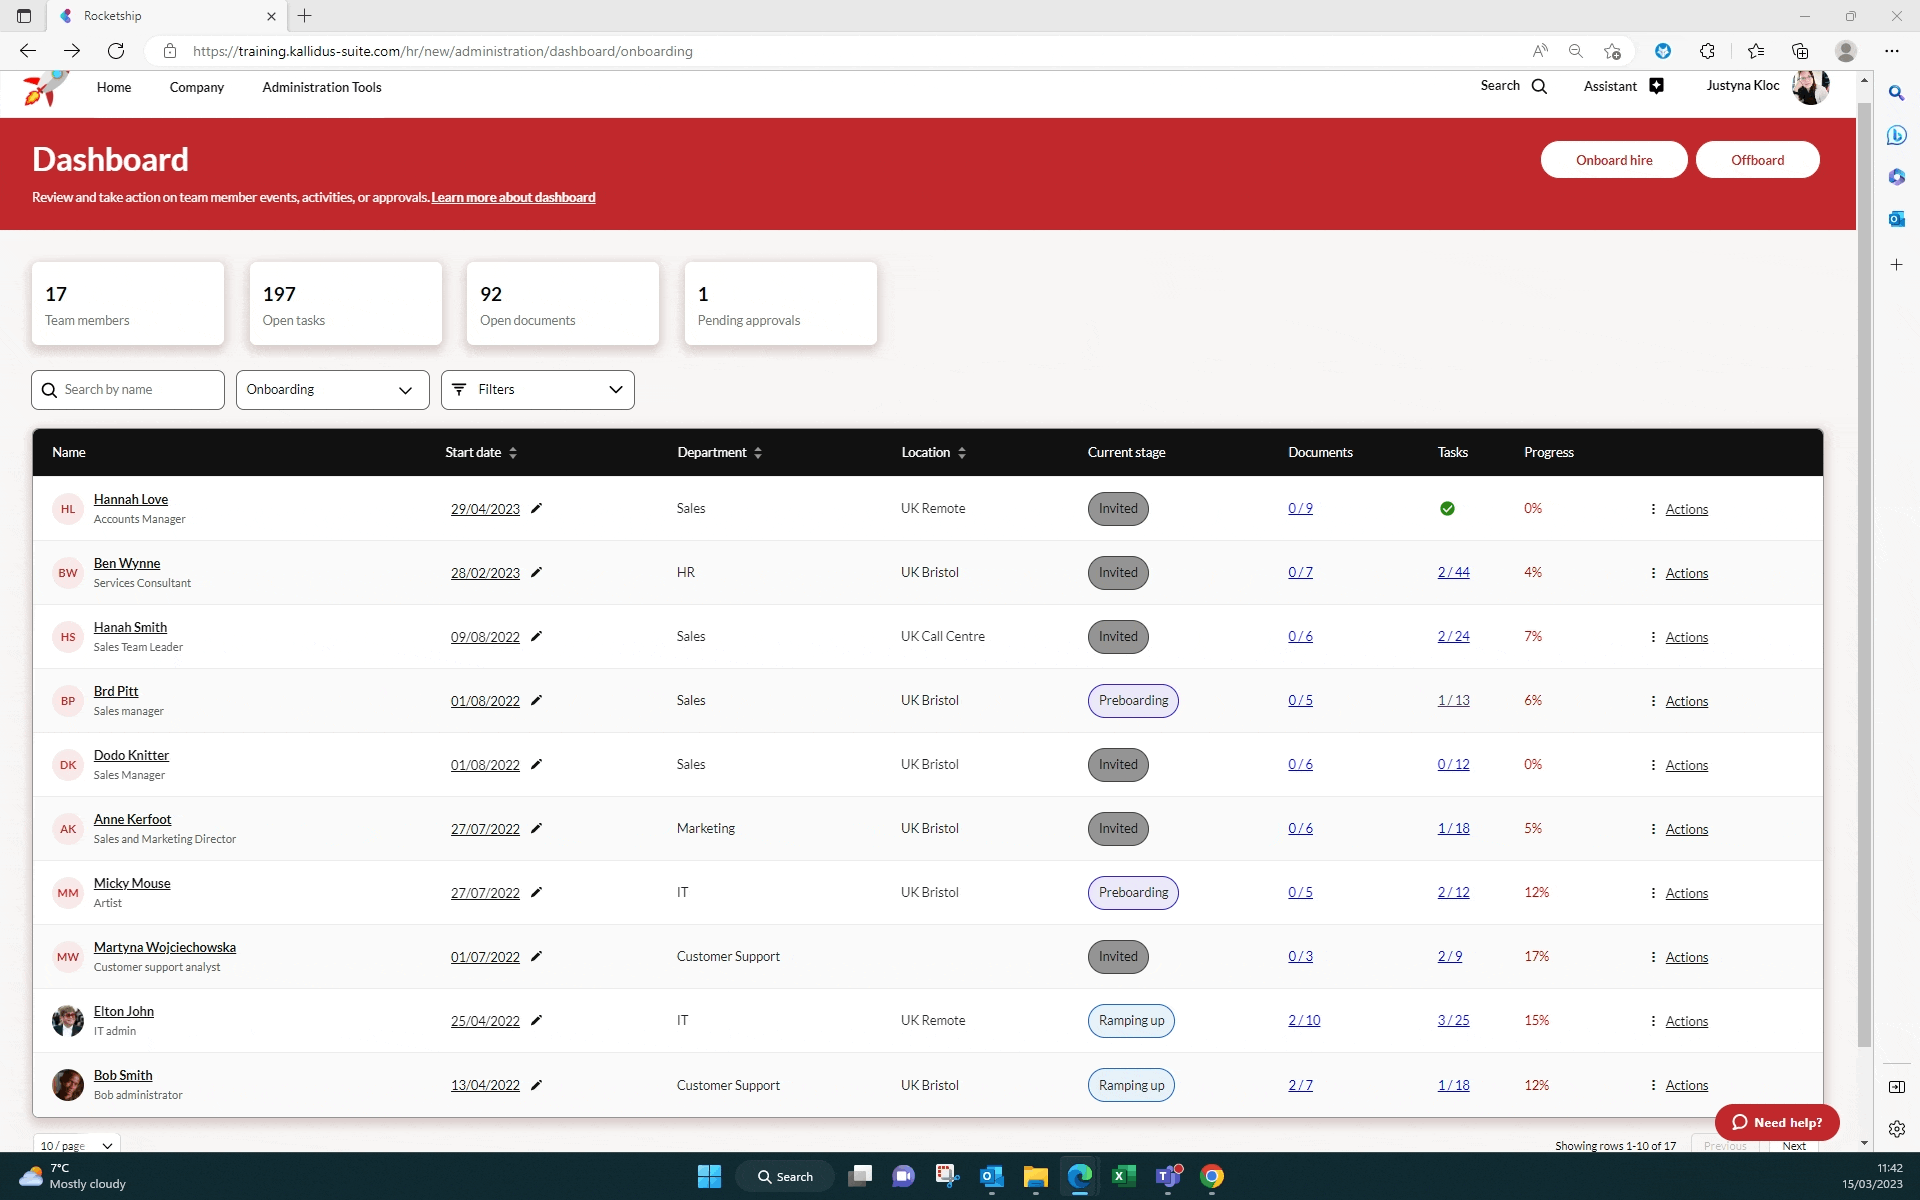Viewport: 1920px width, 1200px height.
Task: Open the Company menu
Action: [196, 87]
